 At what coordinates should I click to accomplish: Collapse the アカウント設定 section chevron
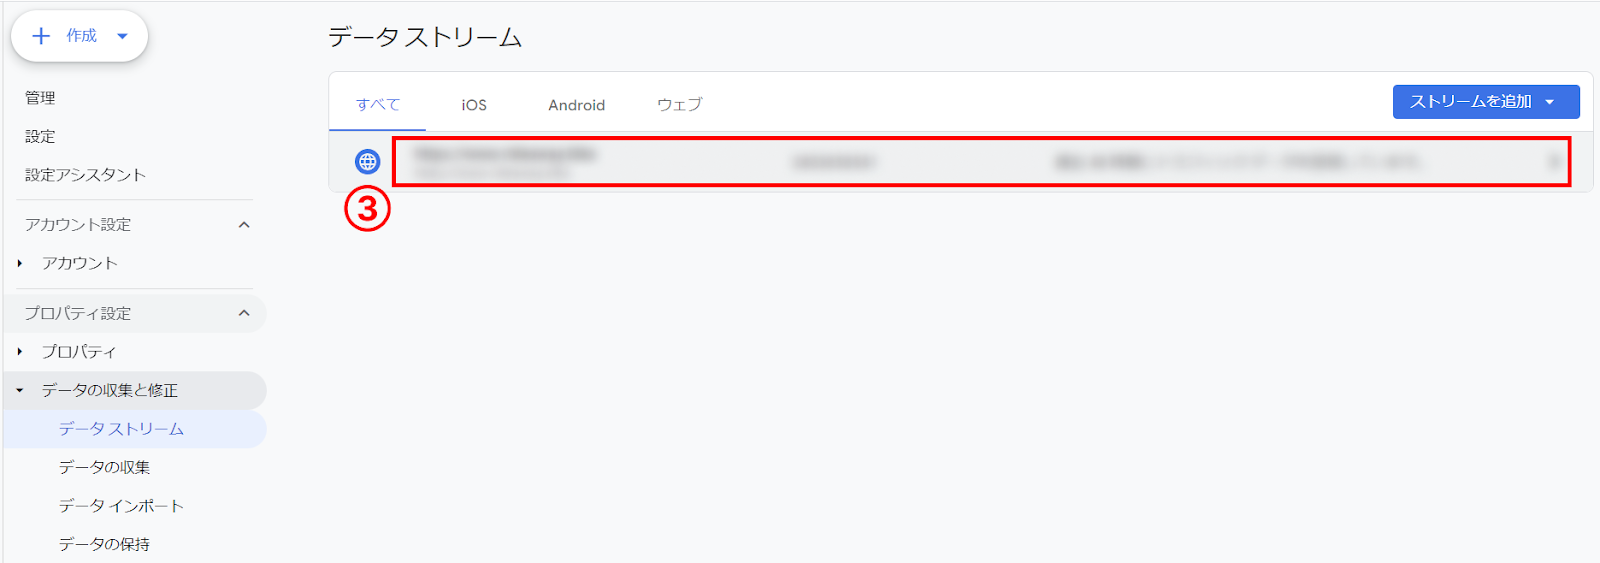[244, 225]
